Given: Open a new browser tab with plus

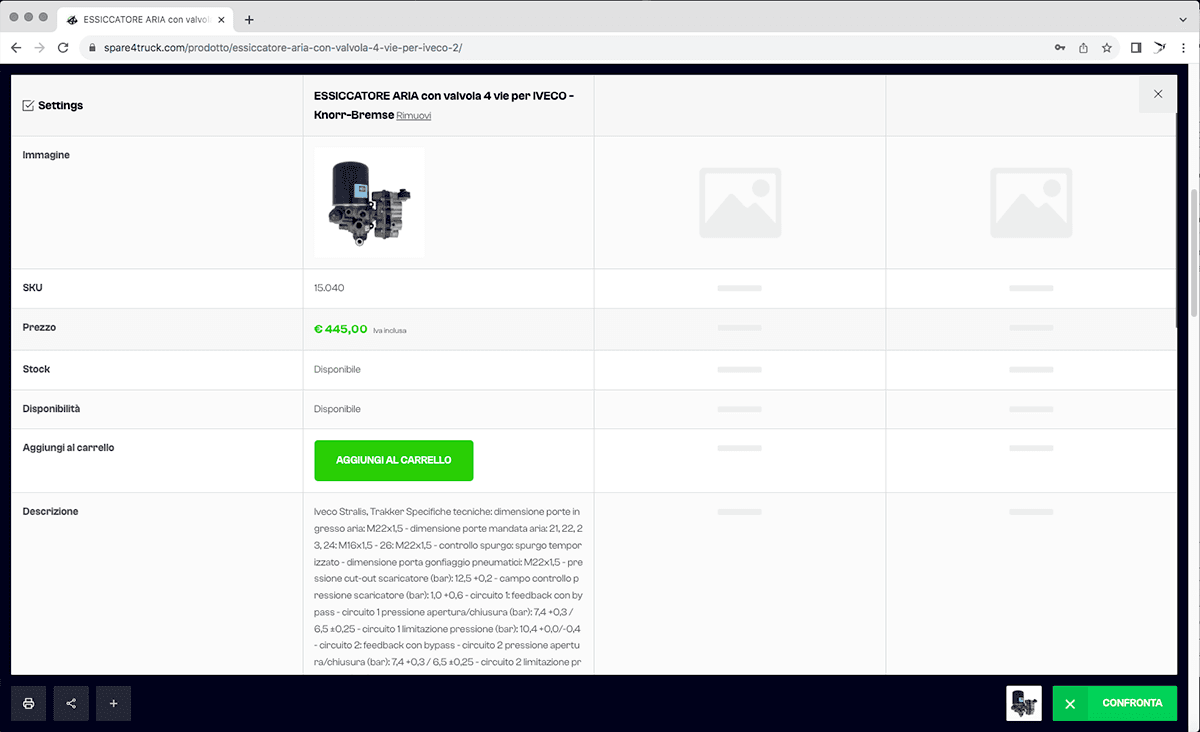Looking at the screenshot, I should pyautogui.click(x=249, y=19).
